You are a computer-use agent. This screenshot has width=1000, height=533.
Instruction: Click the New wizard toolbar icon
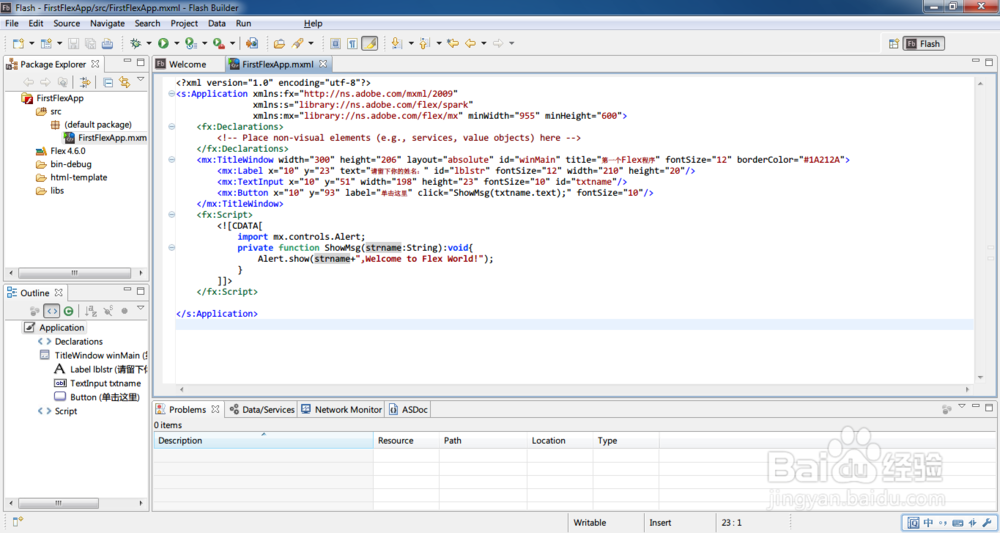[x=18, y=43]
